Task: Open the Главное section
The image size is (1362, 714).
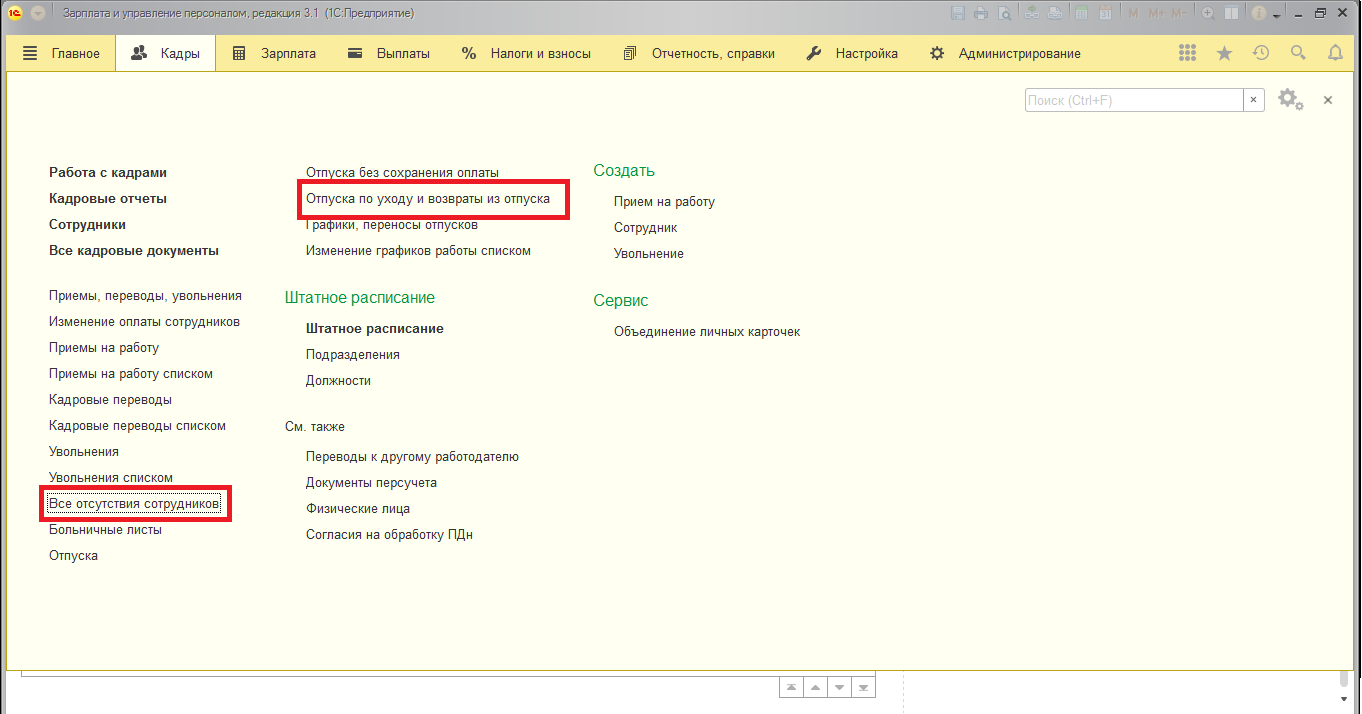Action: pos(62,53)
